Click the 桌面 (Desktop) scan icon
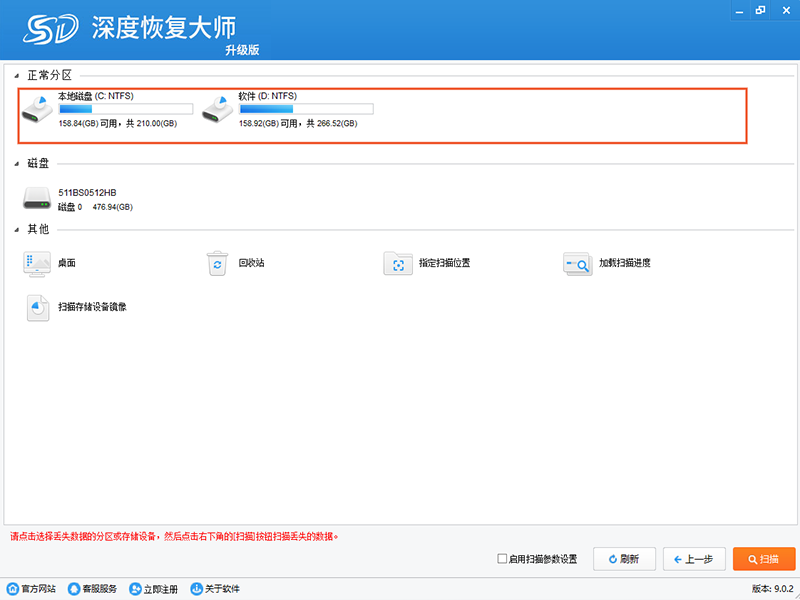Screen dimensions: 800x600 [38, 263]
